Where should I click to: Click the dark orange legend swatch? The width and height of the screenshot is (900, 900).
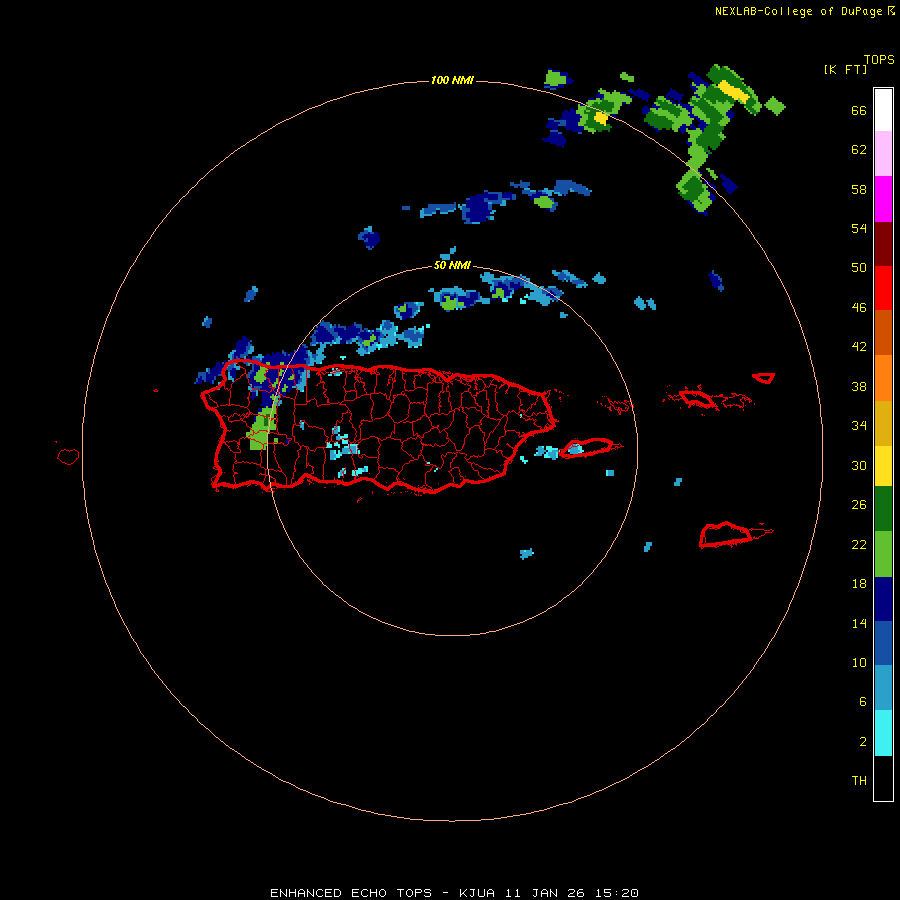tap(883, 332)
